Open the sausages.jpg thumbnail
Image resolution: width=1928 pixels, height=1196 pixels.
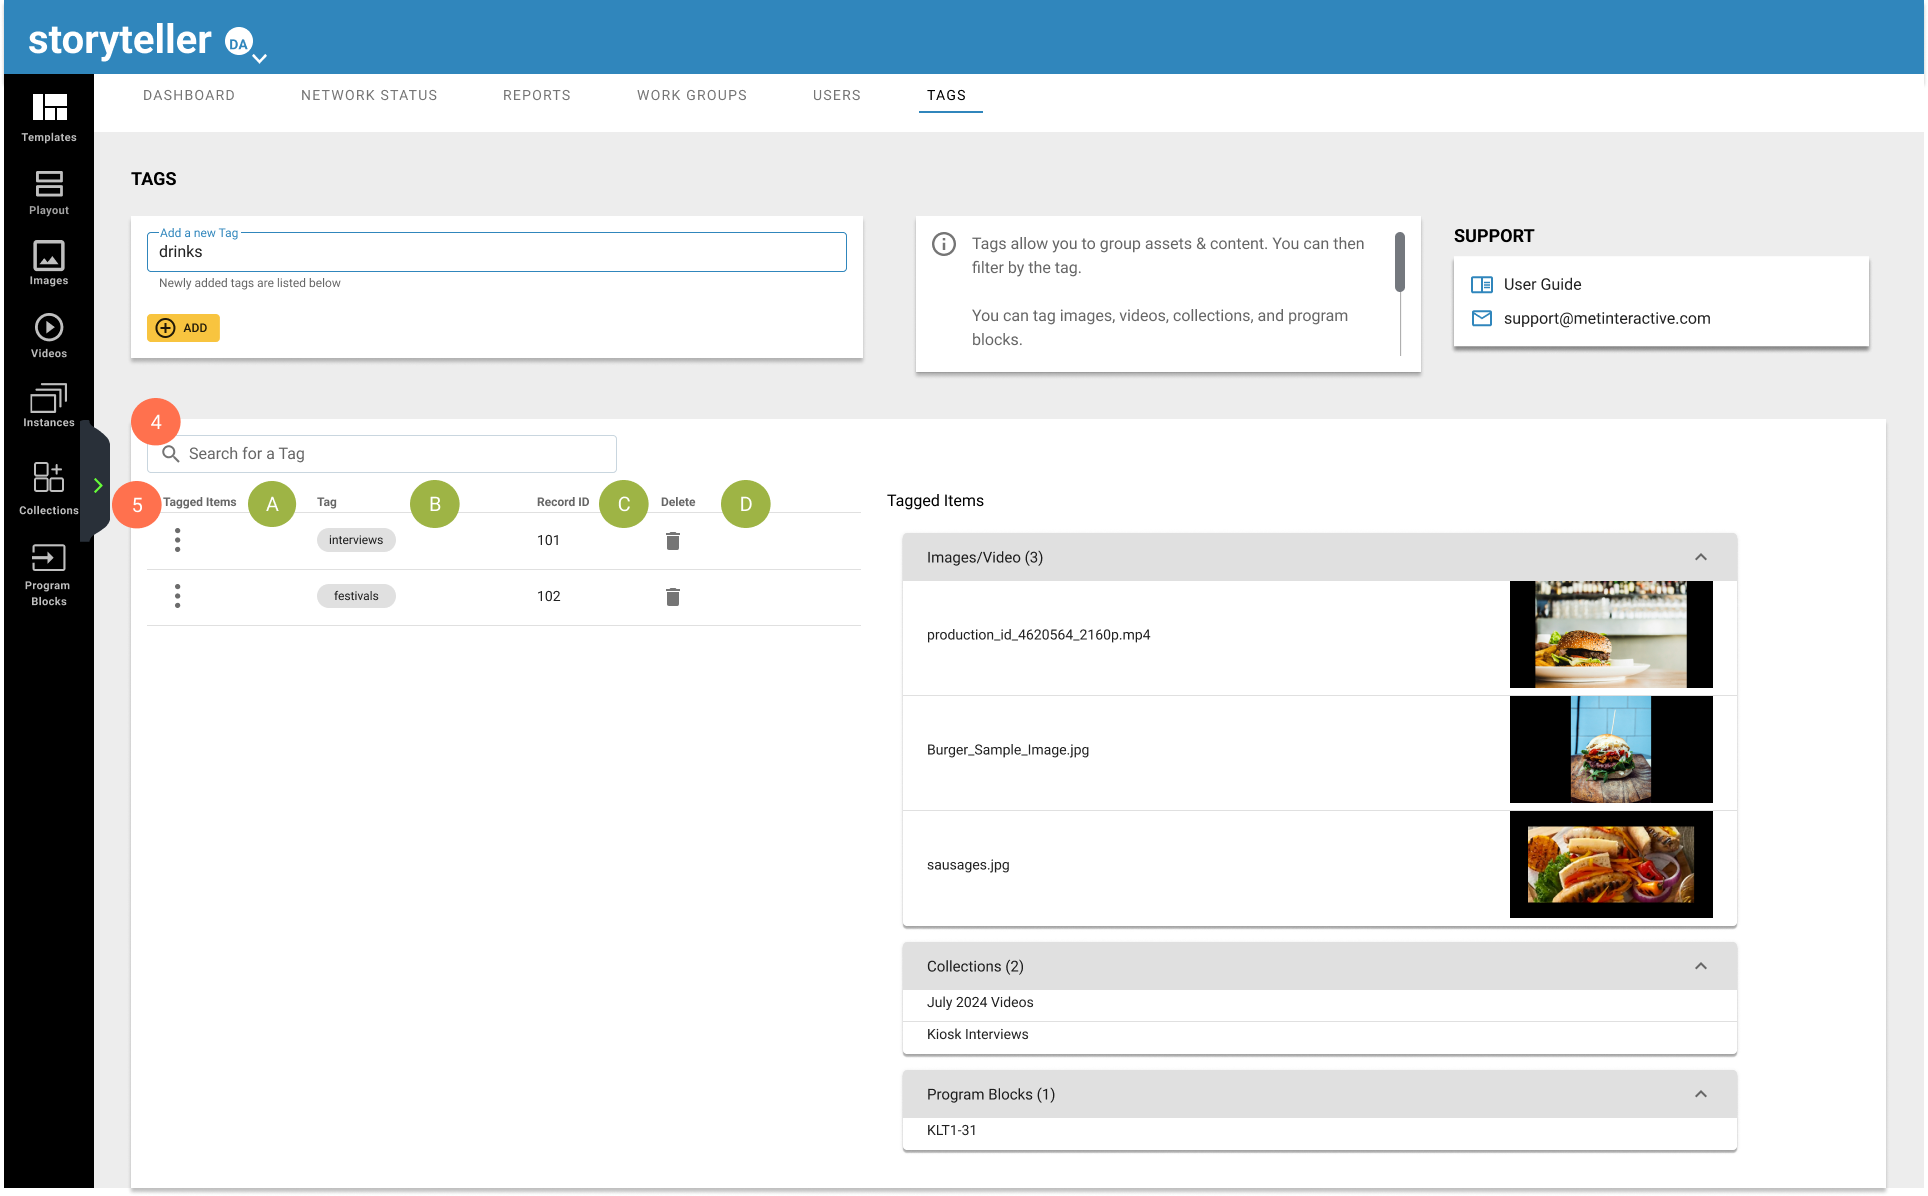pyautogui.click(x=1611, y=864)
